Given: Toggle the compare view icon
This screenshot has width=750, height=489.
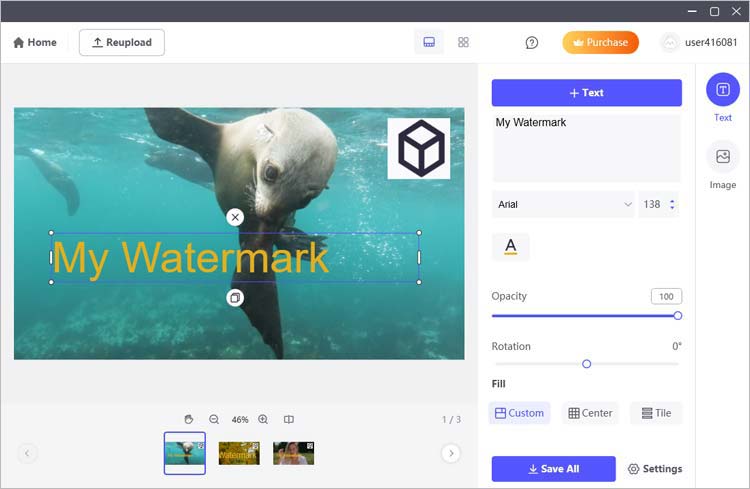Looking at the screenshot, I should point(288,420).
